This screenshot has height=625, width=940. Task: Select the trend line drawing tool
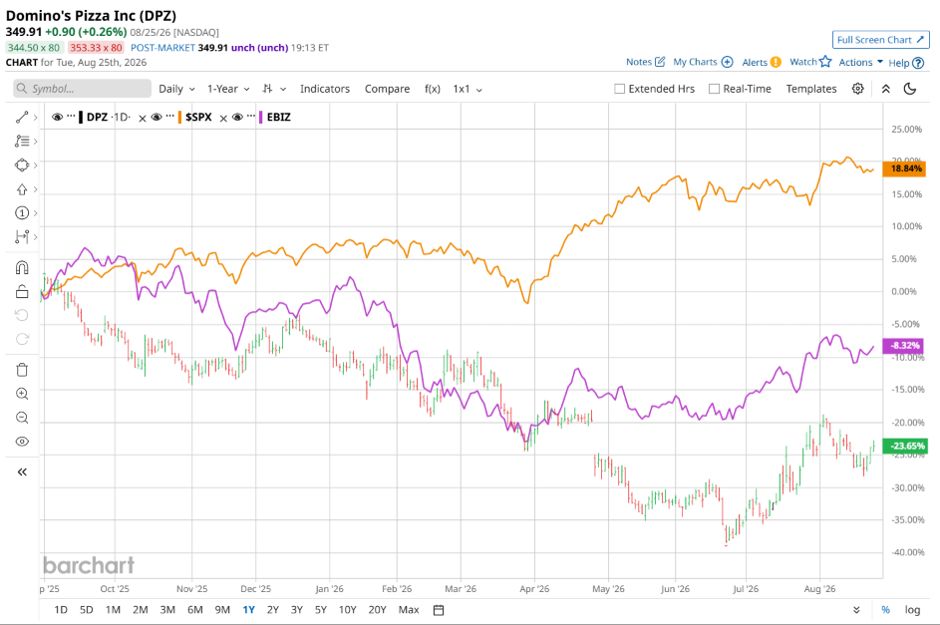[22, 117]
